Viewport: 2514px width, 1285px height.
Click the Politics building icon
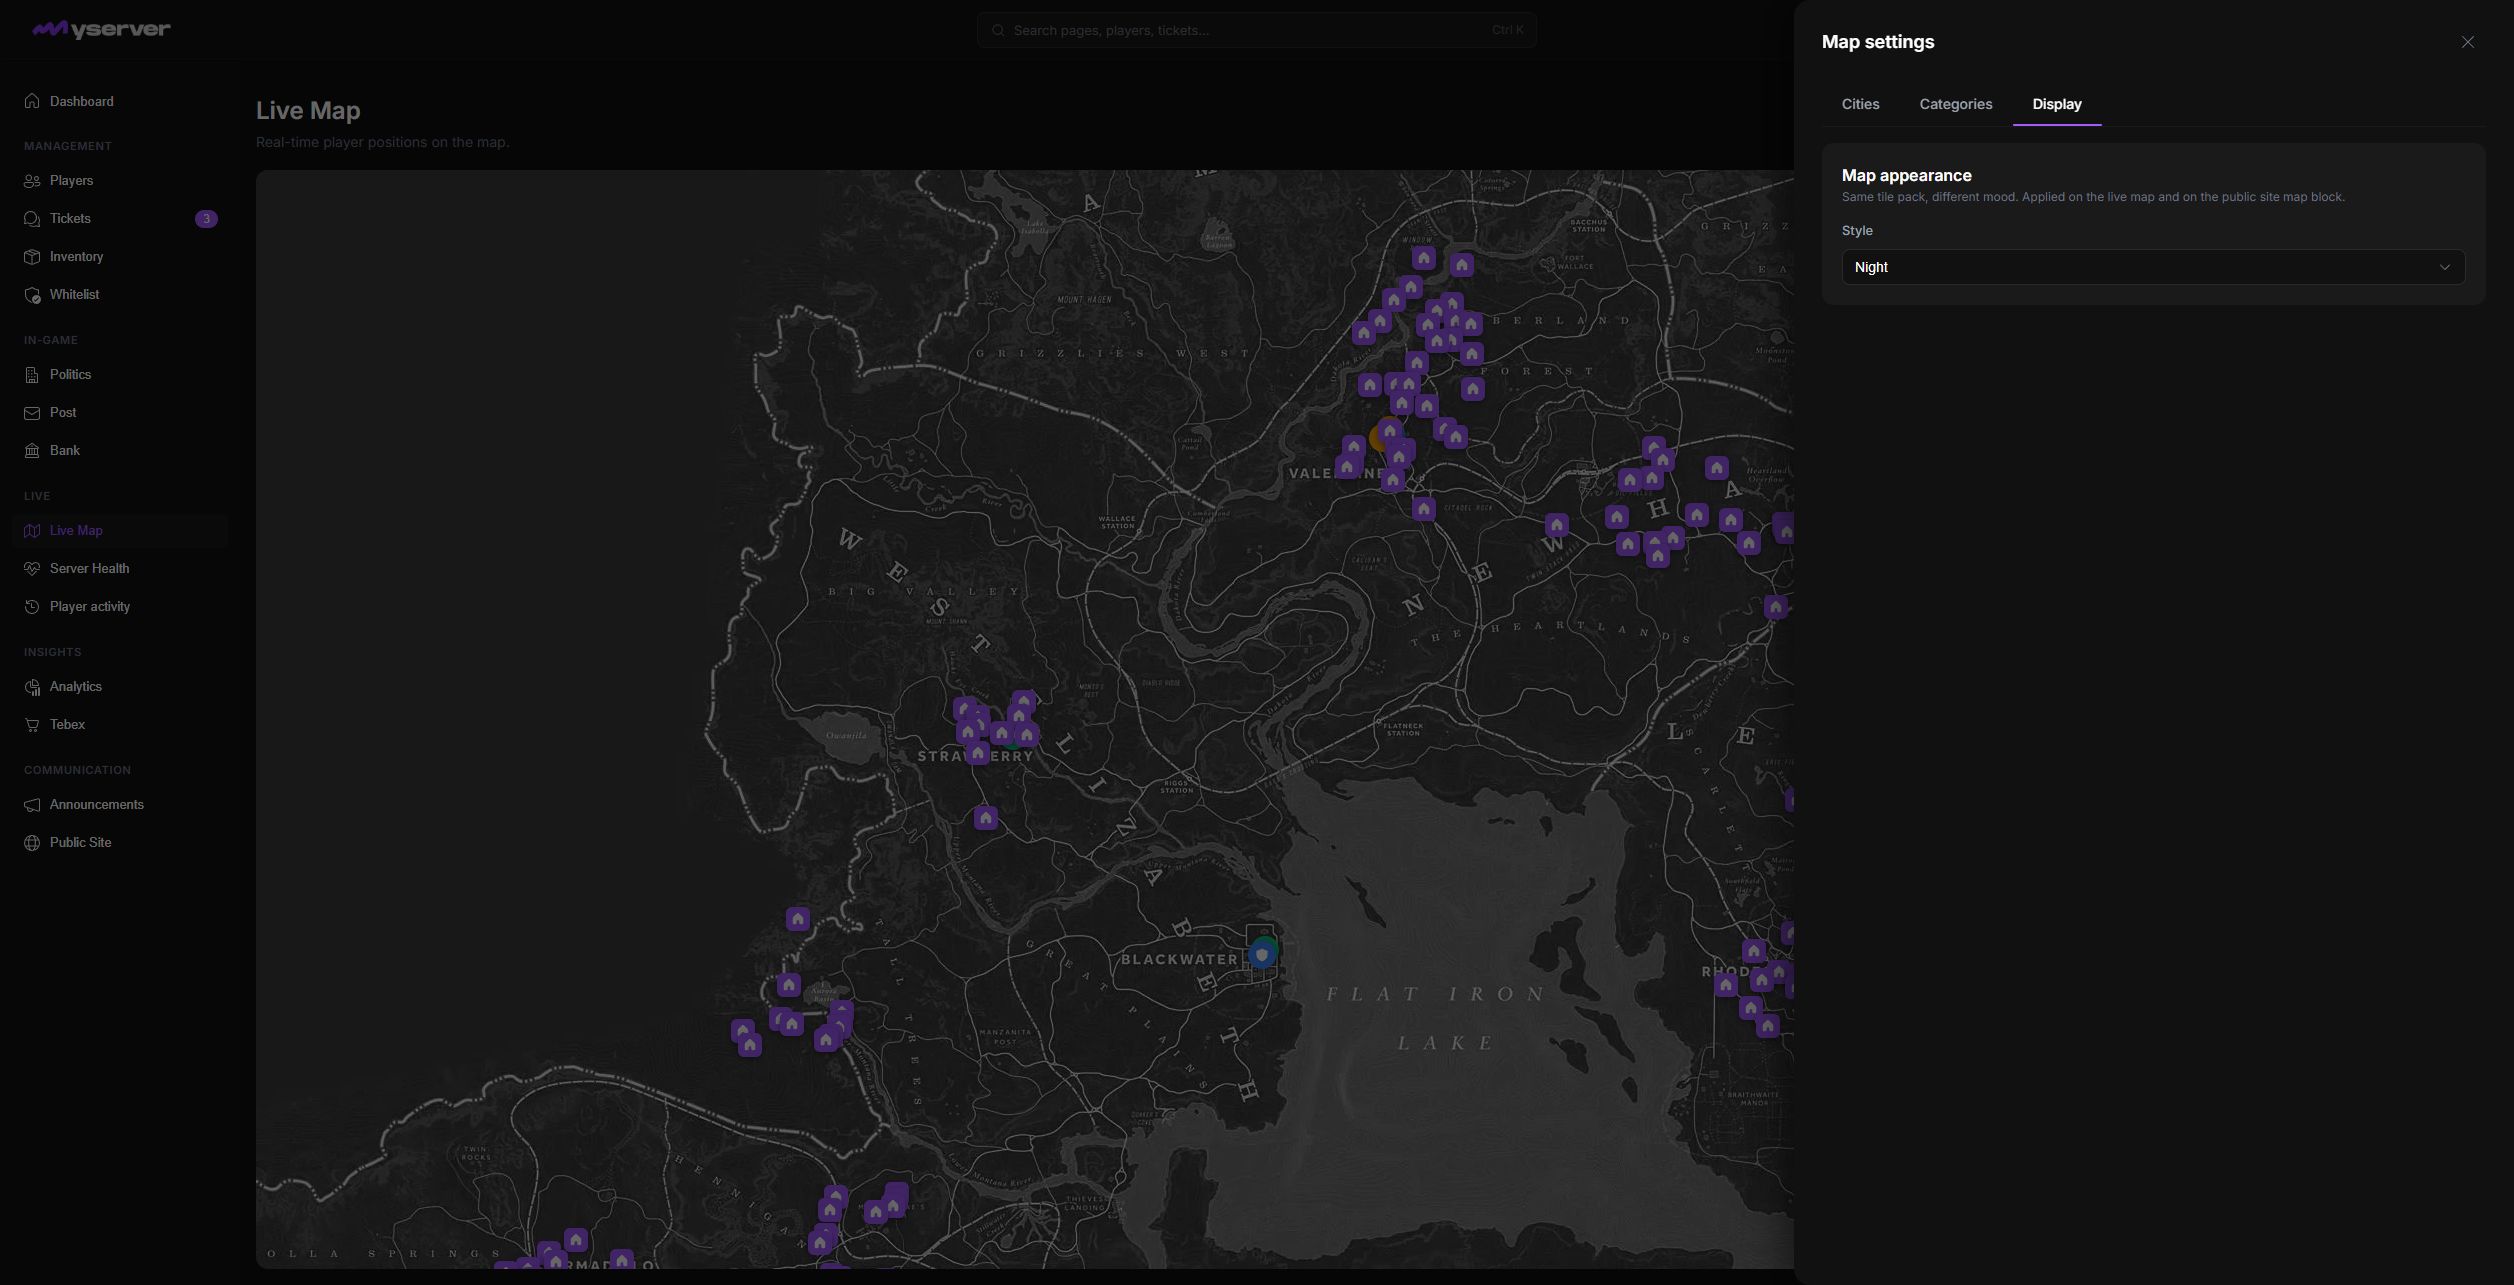click(x=32, y=375)
